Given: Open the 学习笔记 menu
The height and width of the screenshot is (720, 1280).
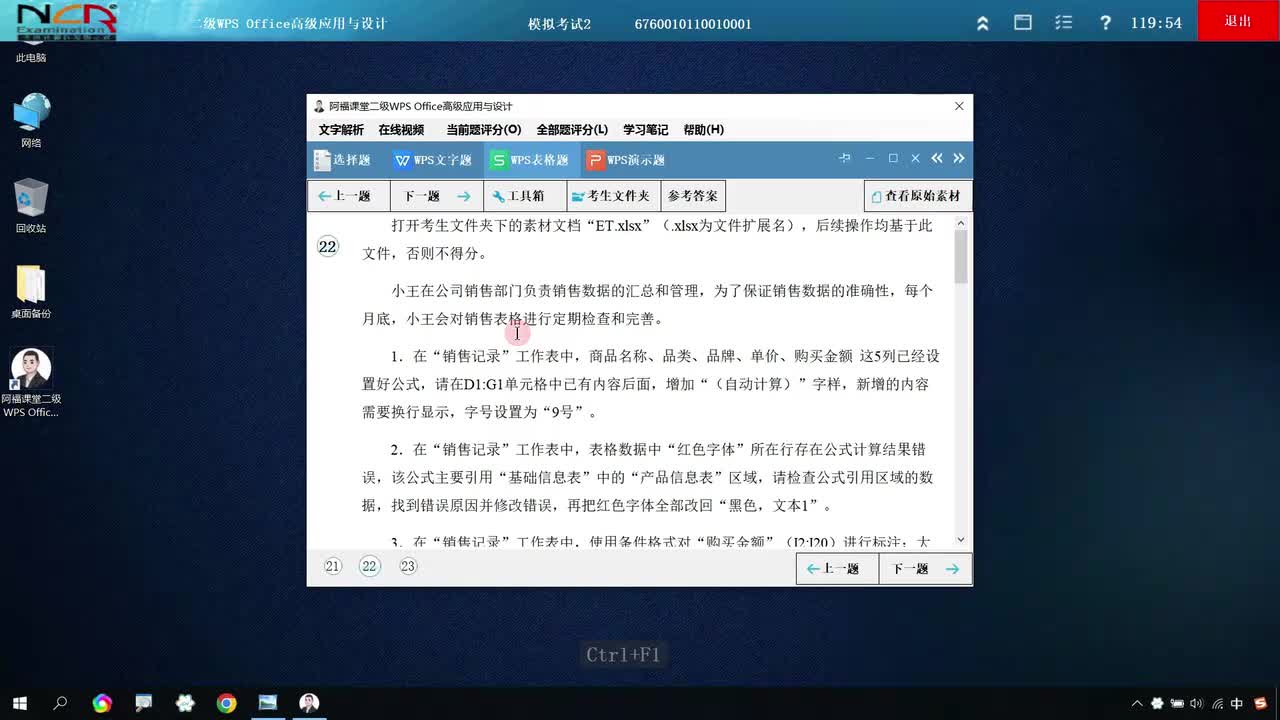Looking at the screenshot, I should (645, 130).
